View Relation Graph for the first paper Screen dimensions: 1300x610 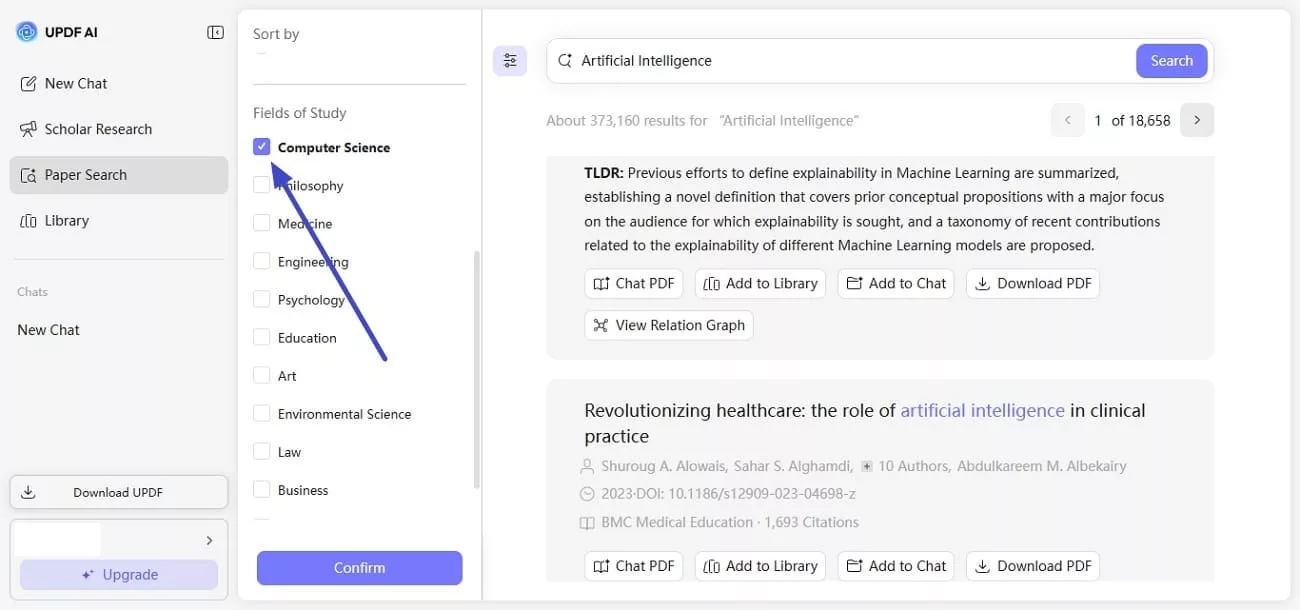coord(668,325)
